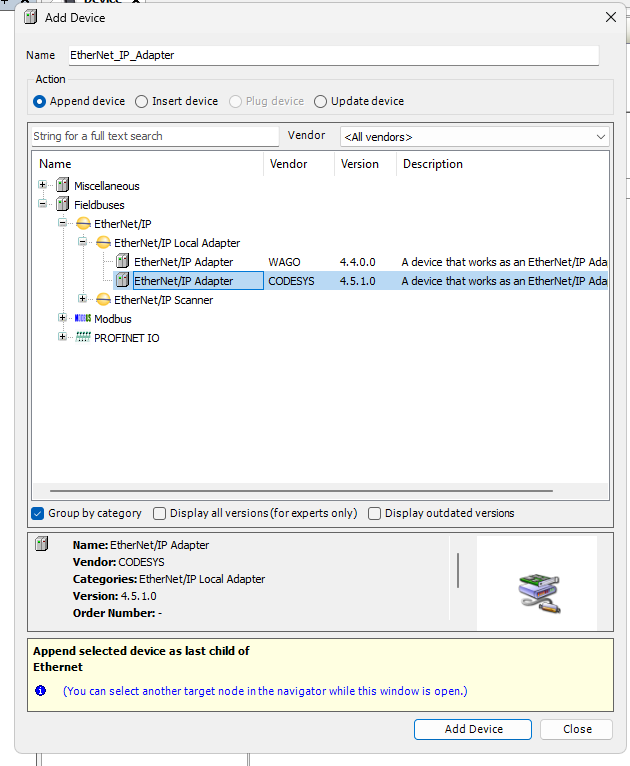Click the device preview image thumbnail

click(x=539, y=593)
